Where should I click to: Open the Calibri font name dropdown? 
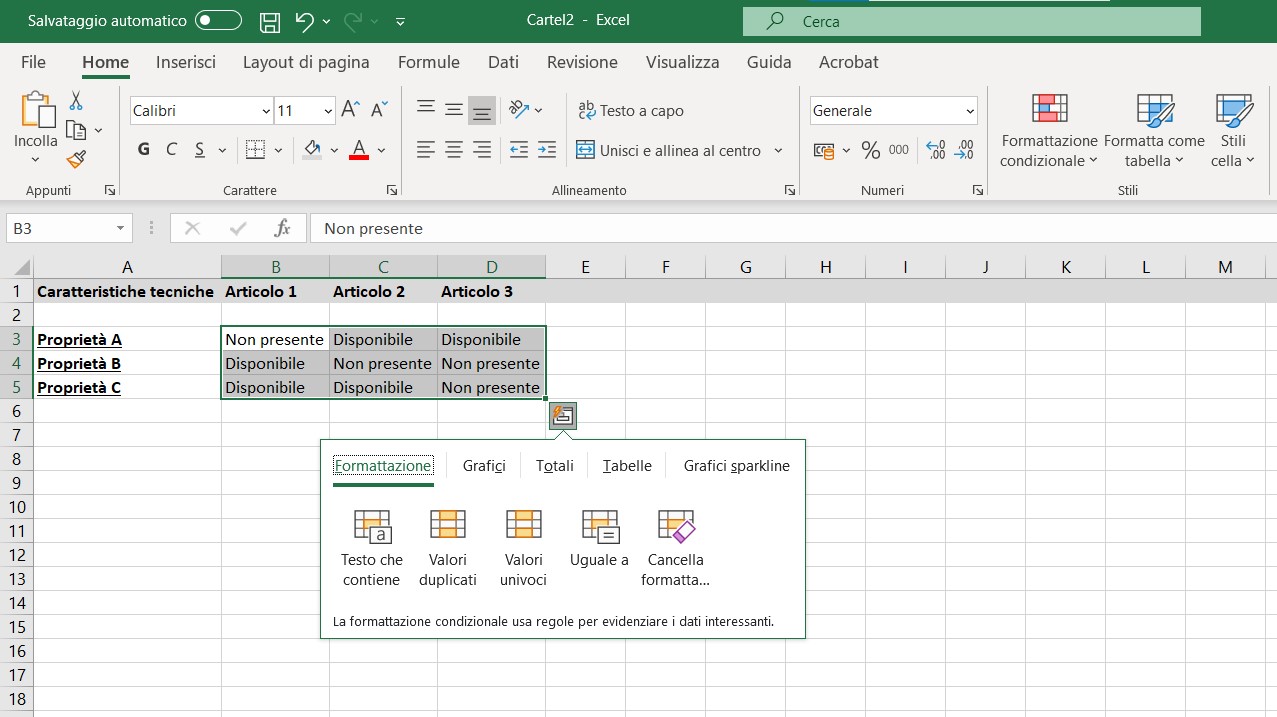coord(266,111)
